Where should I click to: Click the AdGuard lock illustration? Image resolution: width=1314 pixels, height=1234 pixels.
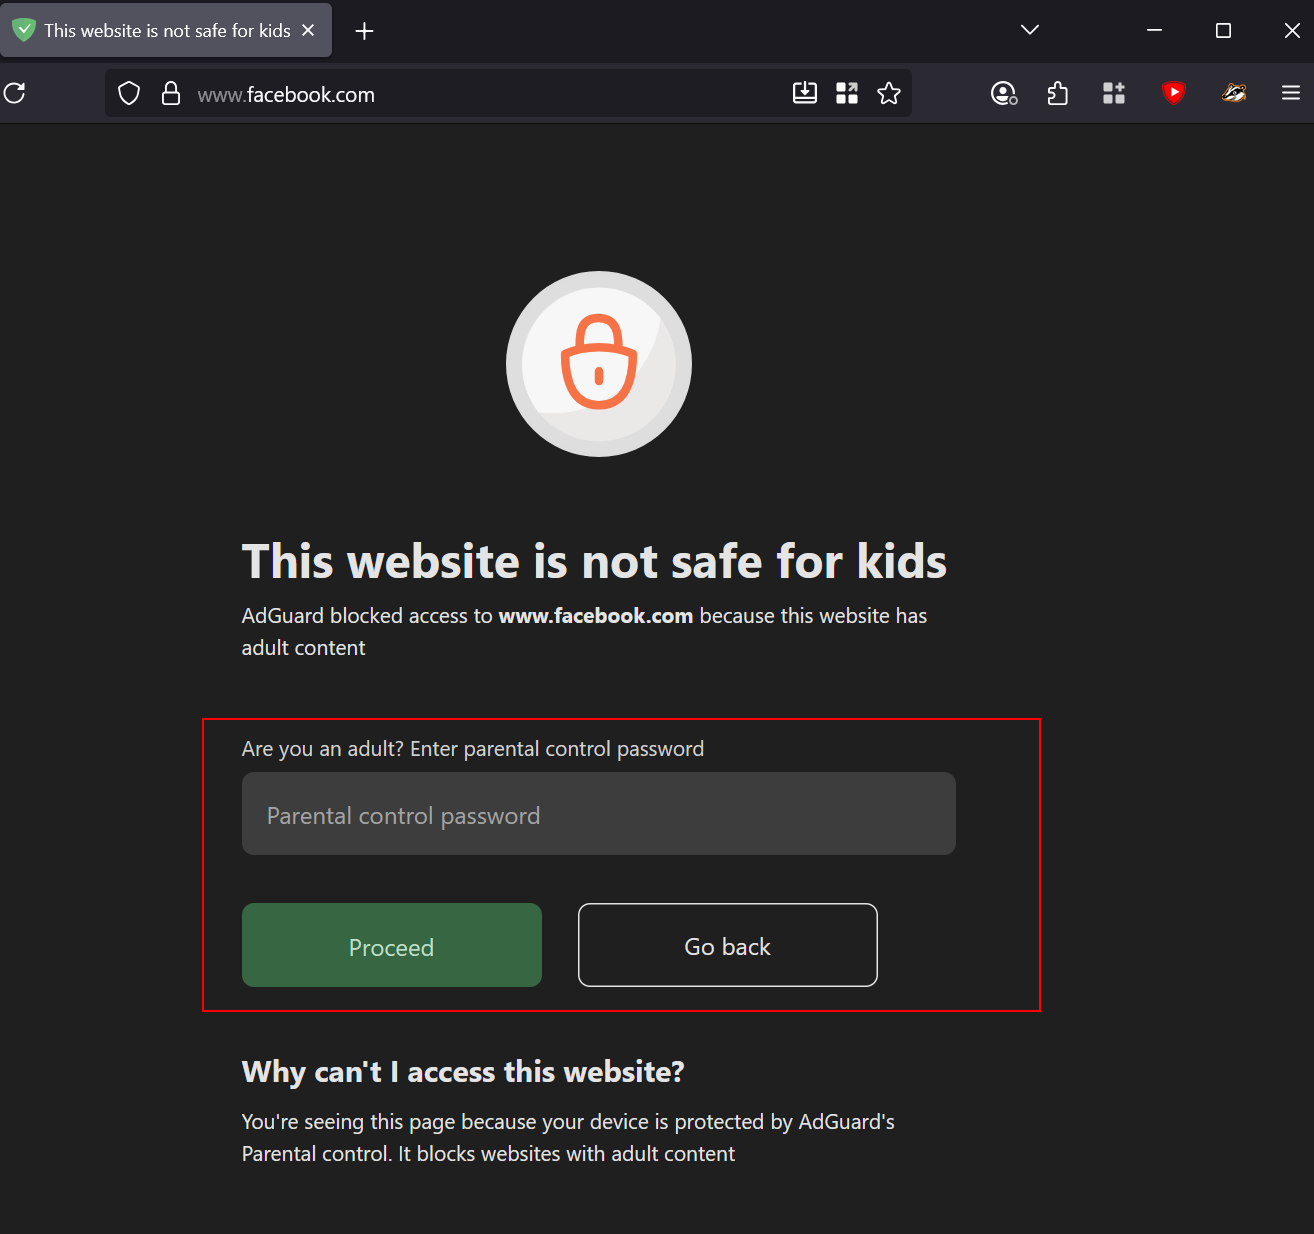click(x=599, y=364)
